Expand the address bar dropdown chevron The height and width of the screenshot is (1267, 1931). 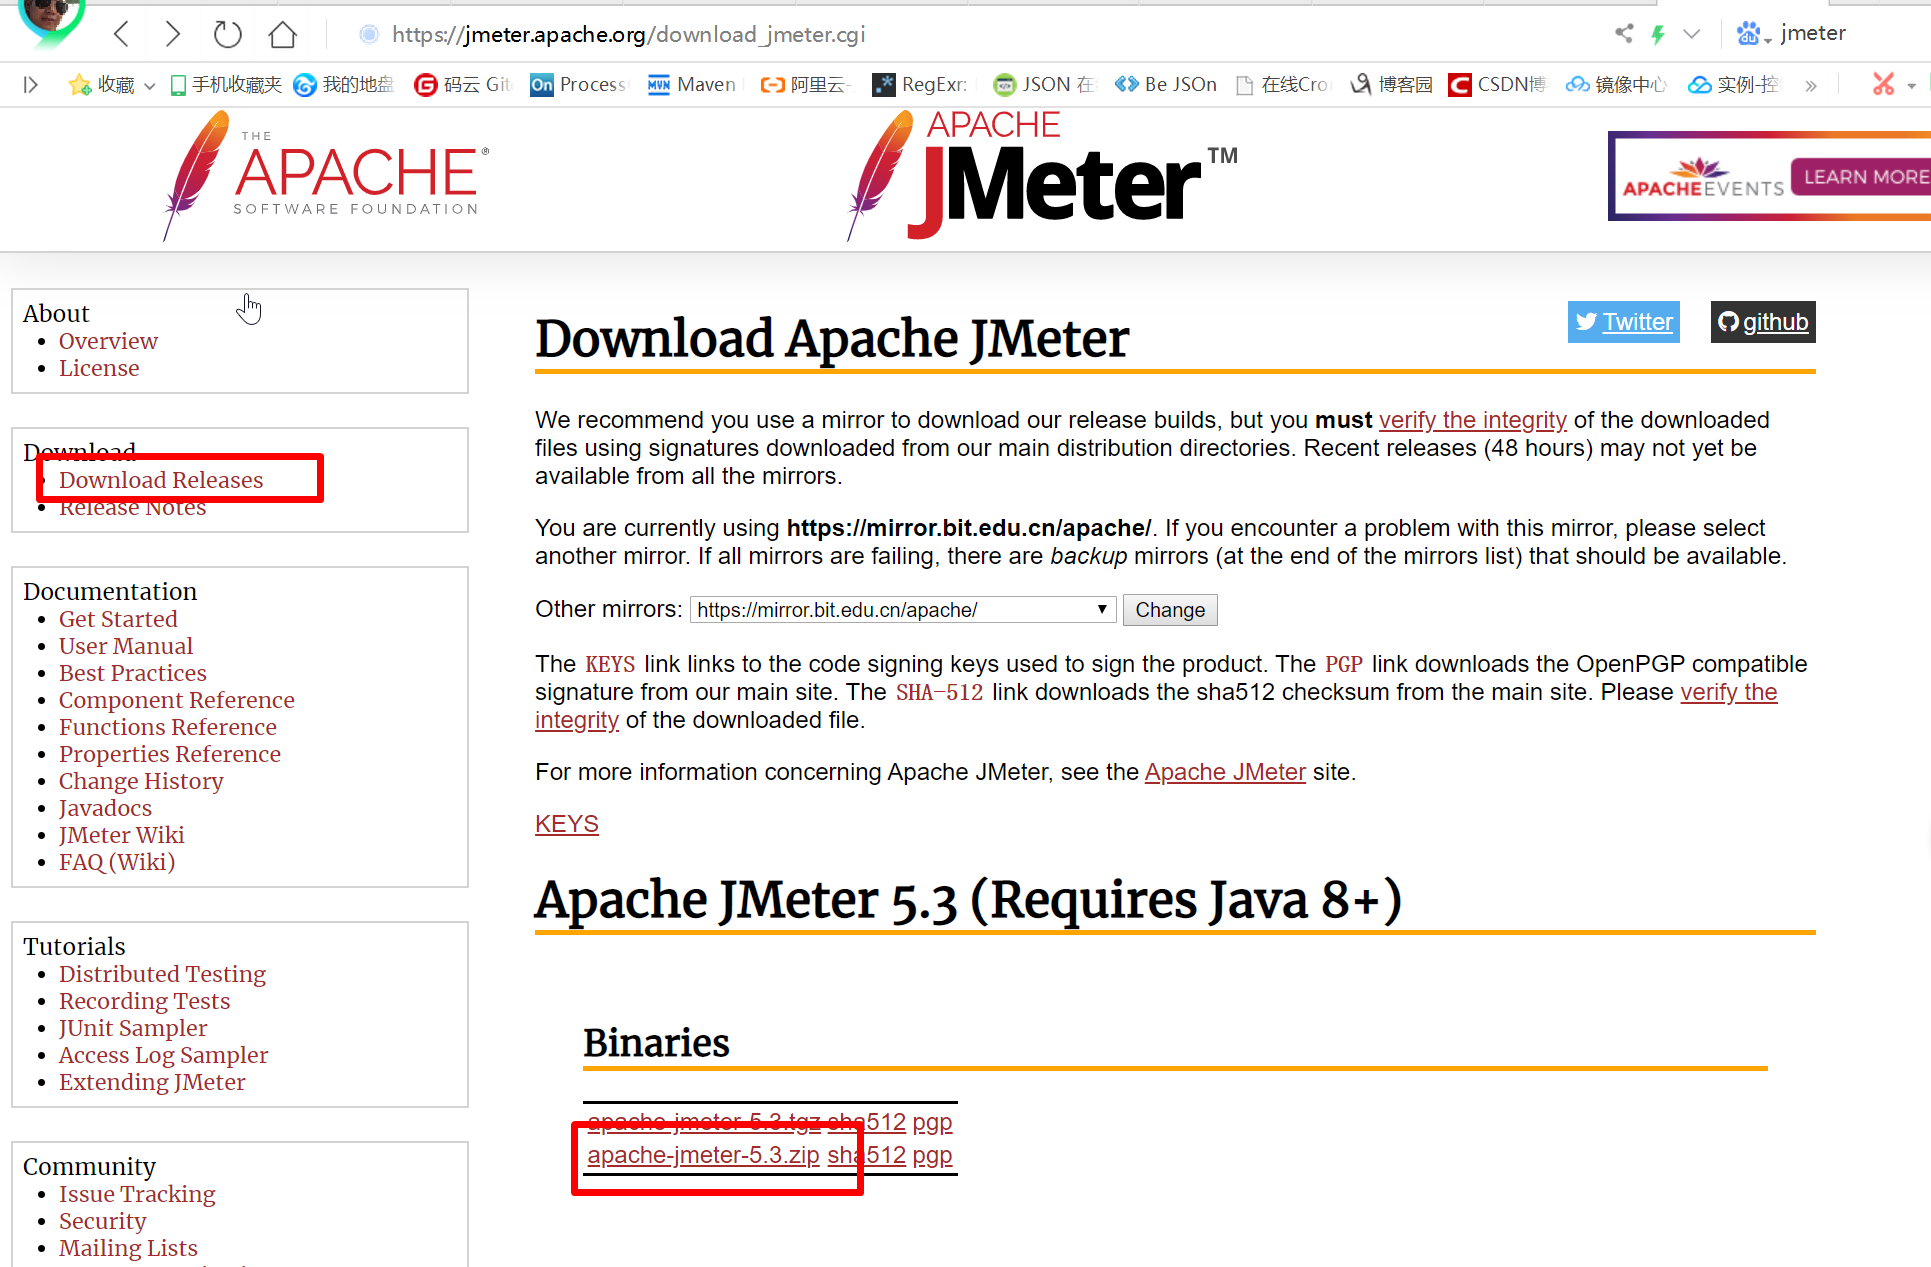pos(1691,34)
